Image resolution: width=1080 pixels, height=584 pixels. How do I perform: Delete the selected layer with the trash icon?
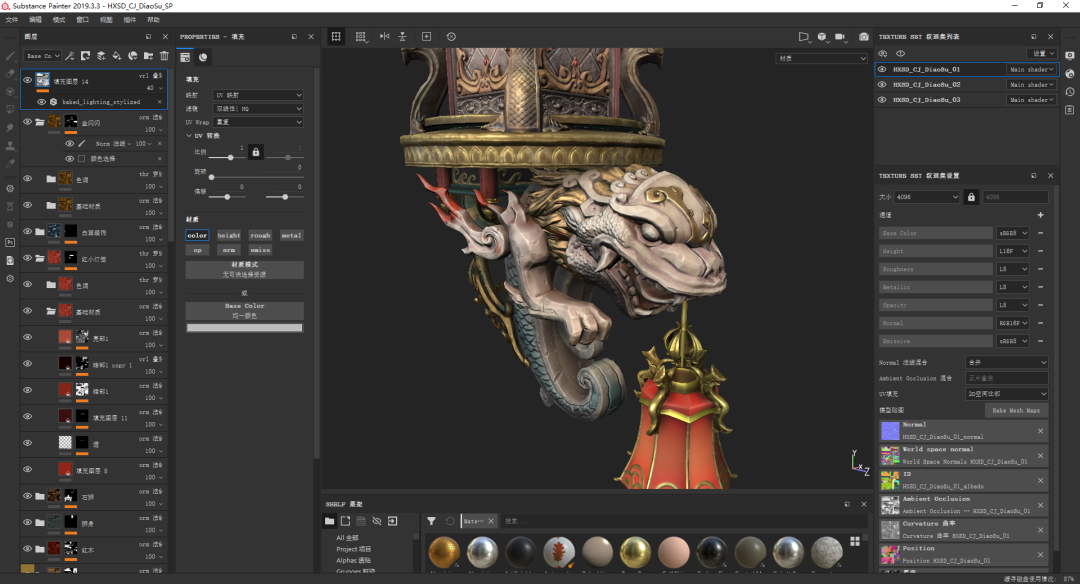164,56
